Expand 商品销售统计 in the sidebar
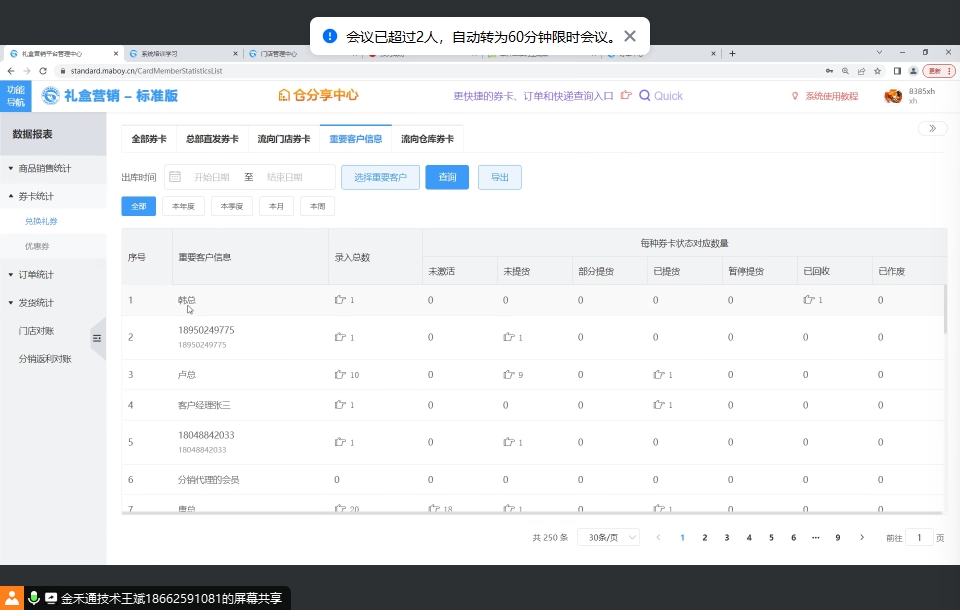Viewport: 960px width, 610px height. pyautogui.click(x=44, y=168)
